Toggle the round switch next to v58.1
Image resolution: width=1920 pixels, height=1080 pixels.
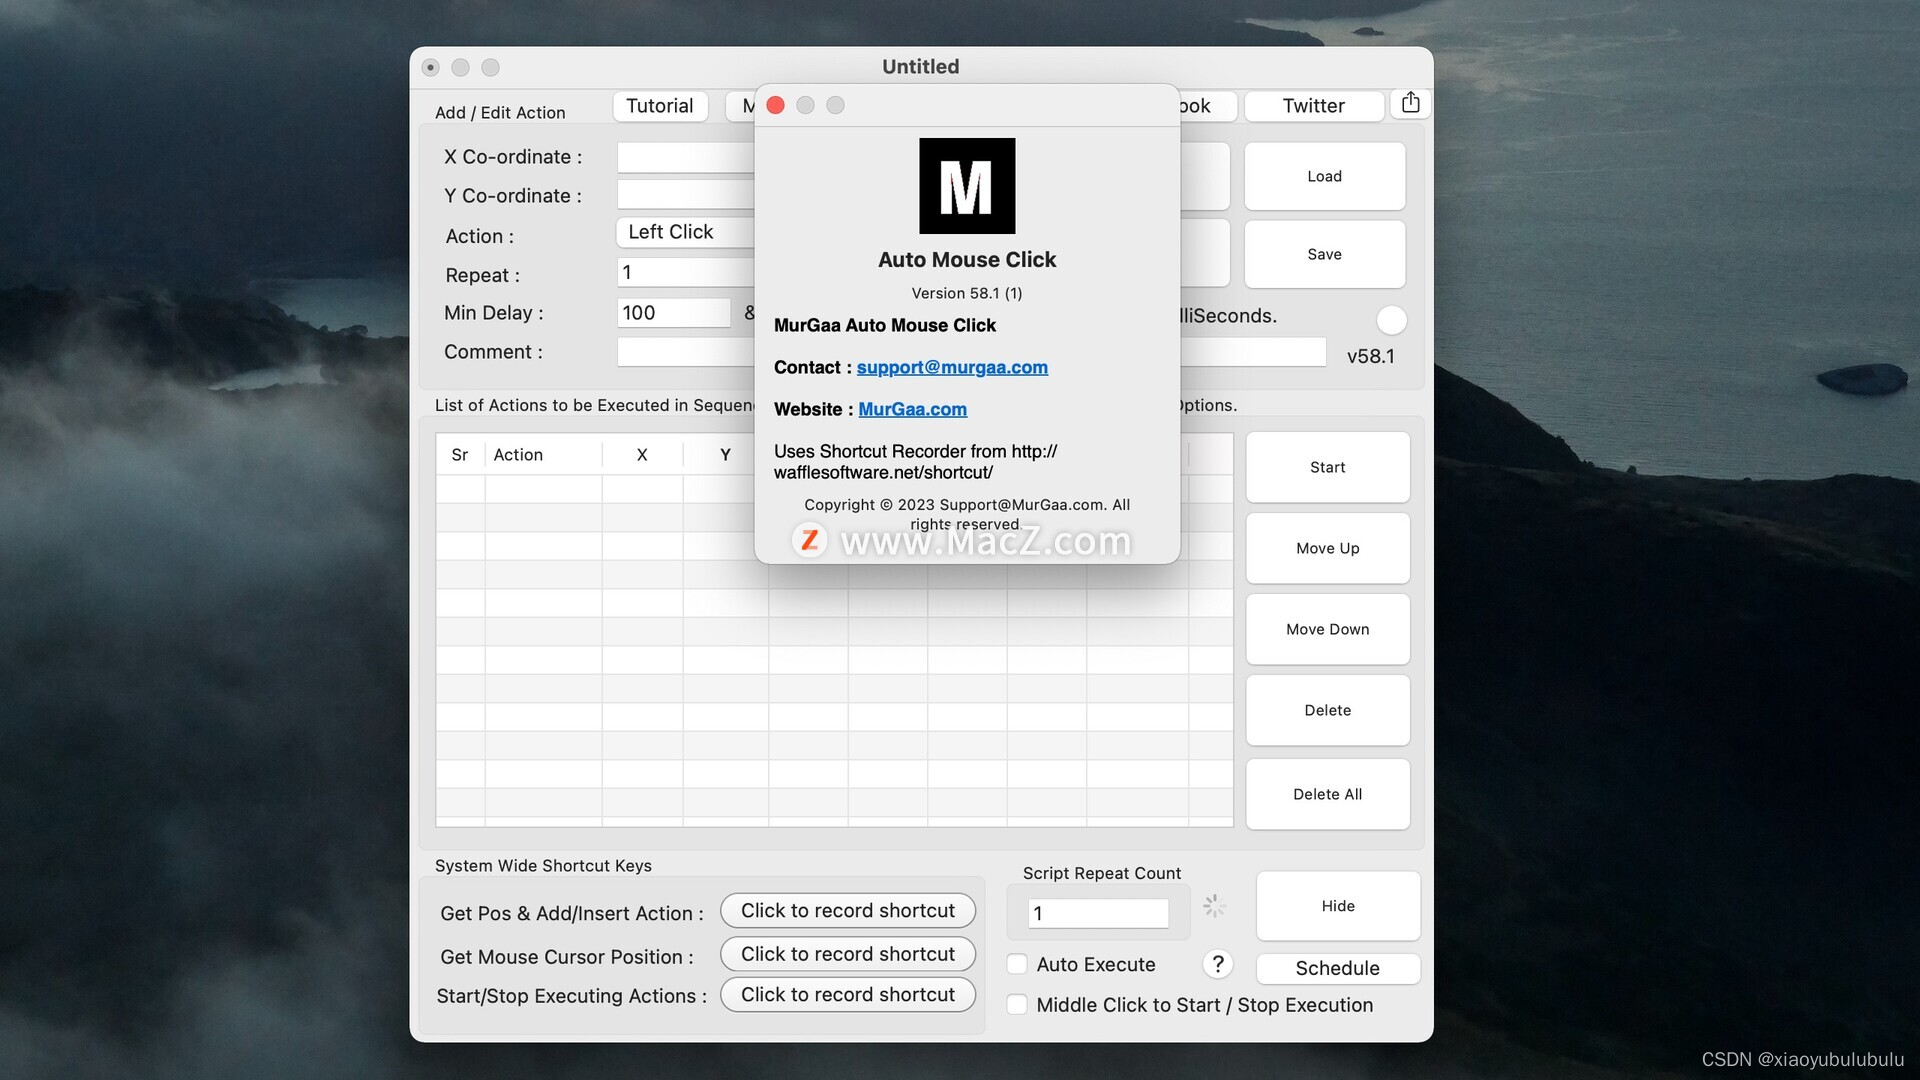click(1391, 320)
